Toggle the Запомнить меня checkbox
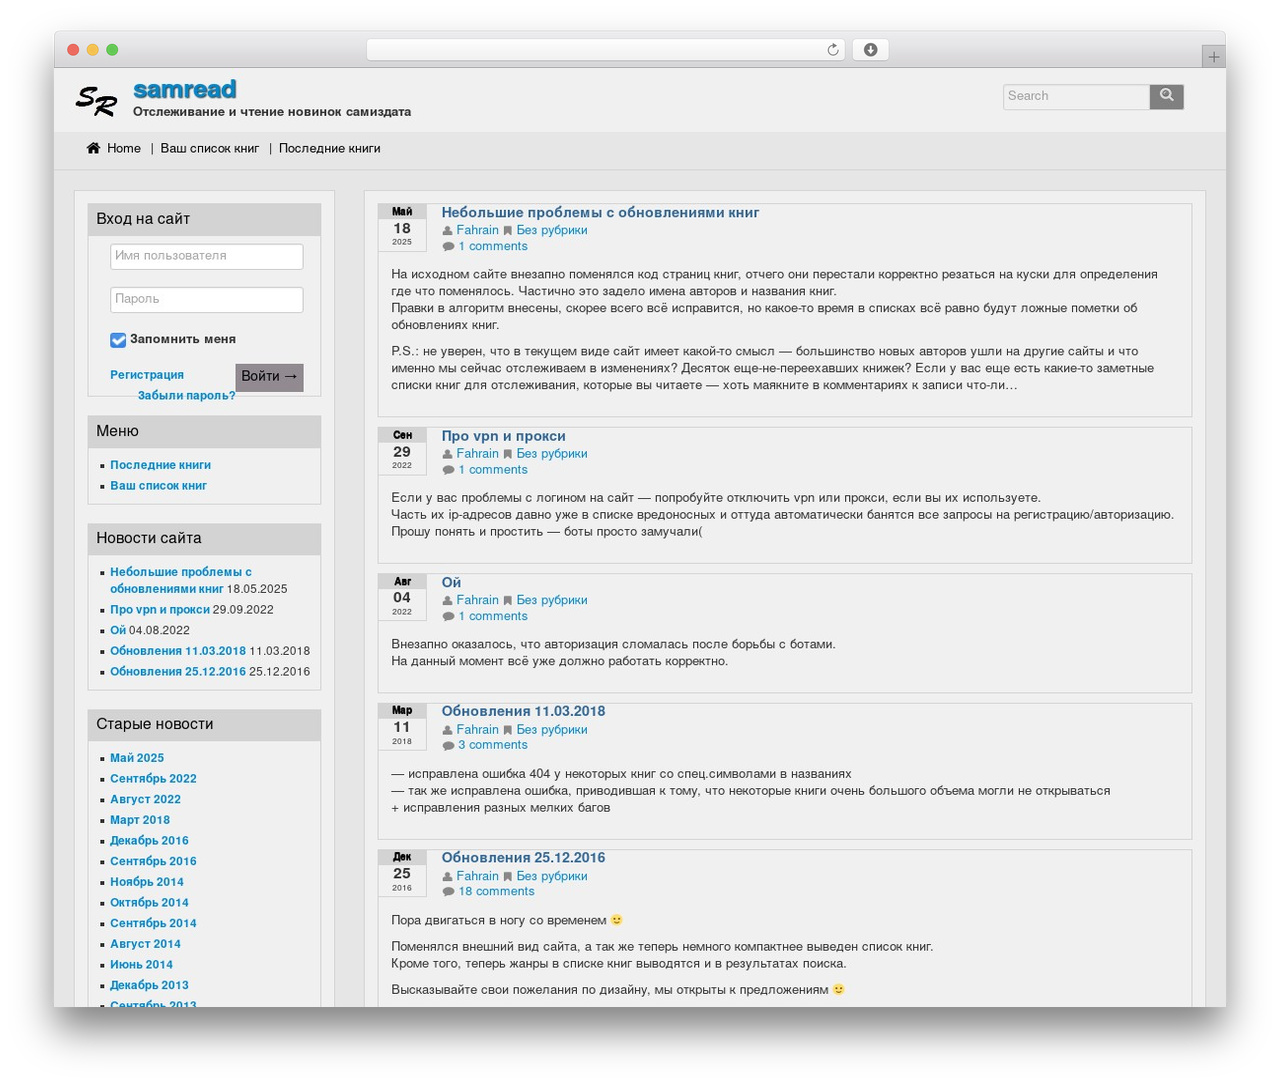This screenshot has width=1280, height=1084. point(118,340)
